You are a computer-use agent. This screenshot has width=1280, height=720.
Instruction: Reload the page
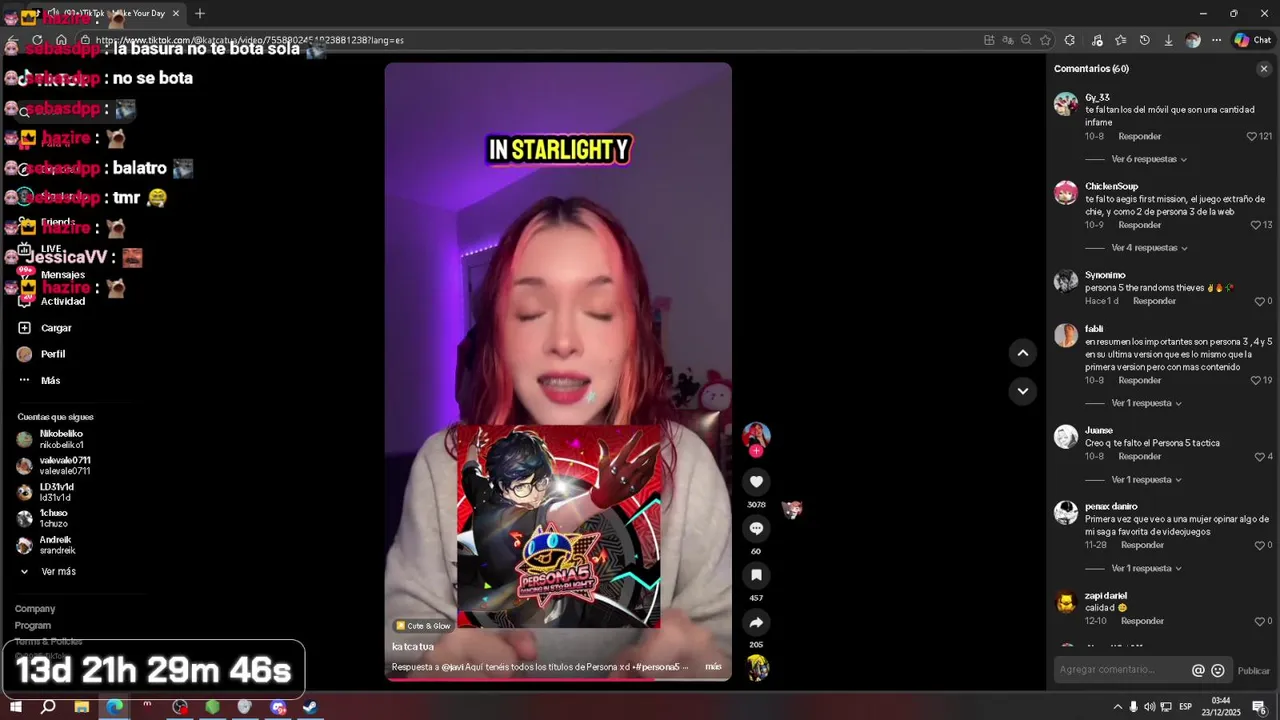pos(37,40)
